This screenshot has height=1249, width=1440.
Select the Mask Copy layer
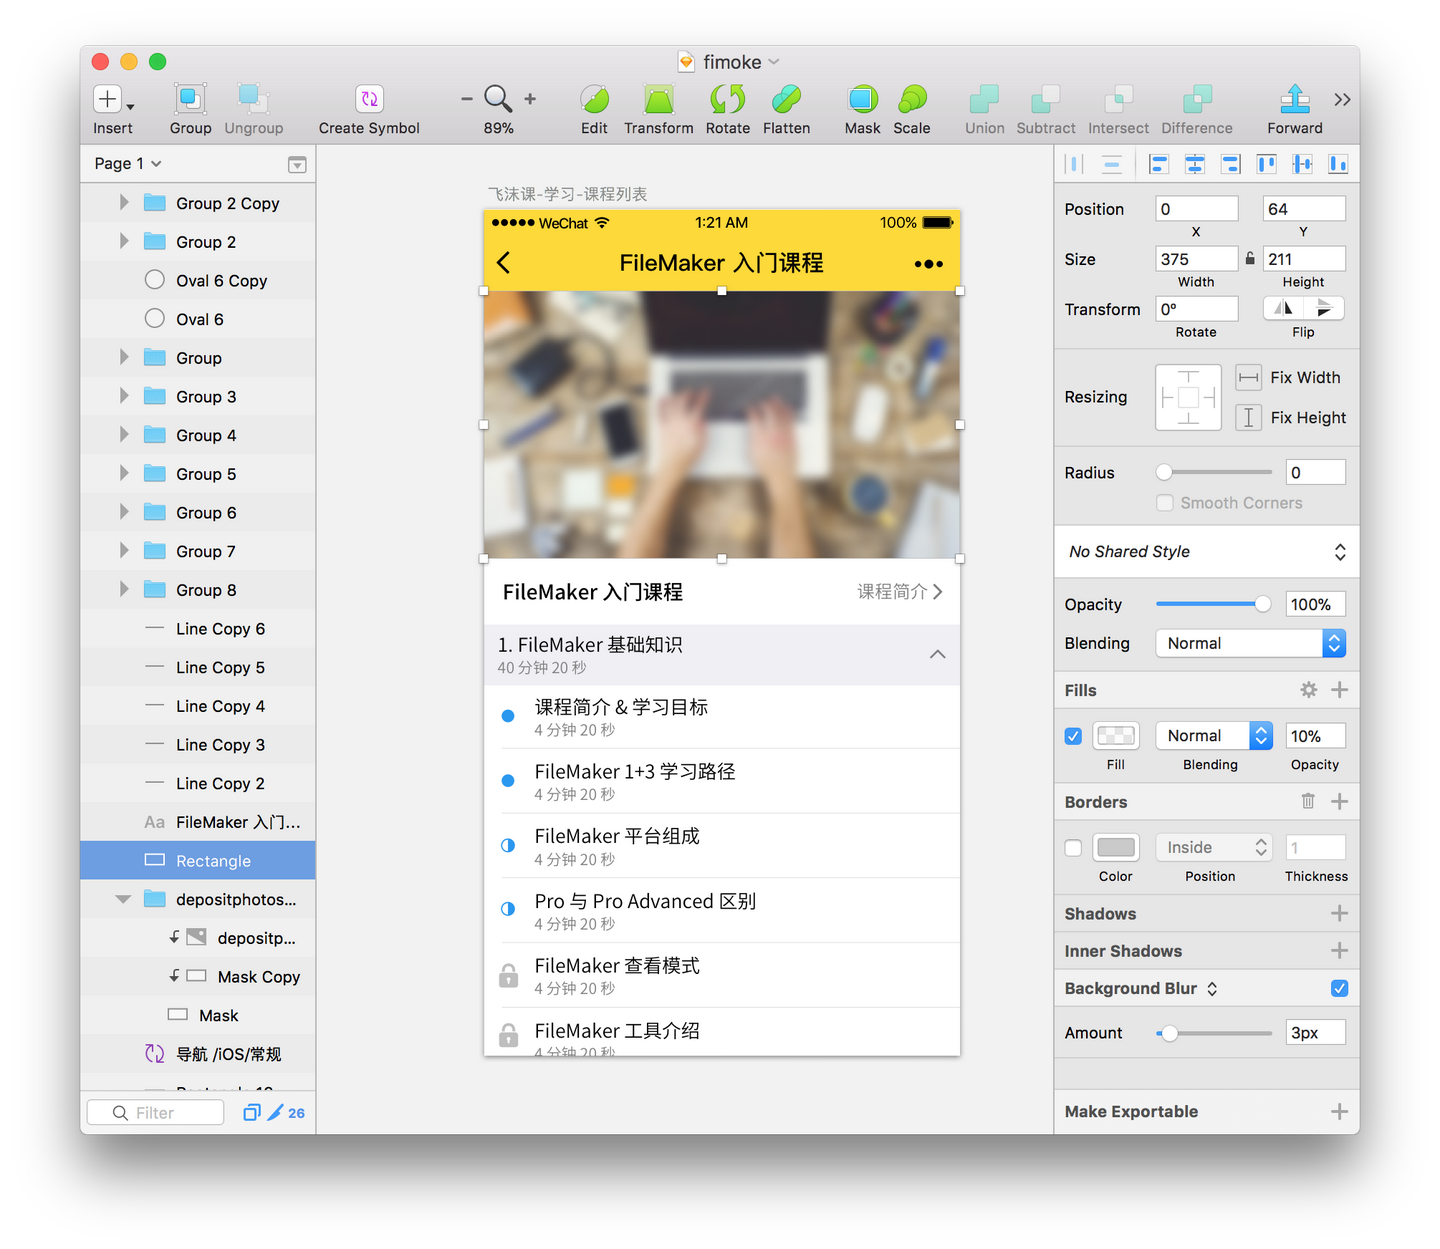tap(198, 977)
